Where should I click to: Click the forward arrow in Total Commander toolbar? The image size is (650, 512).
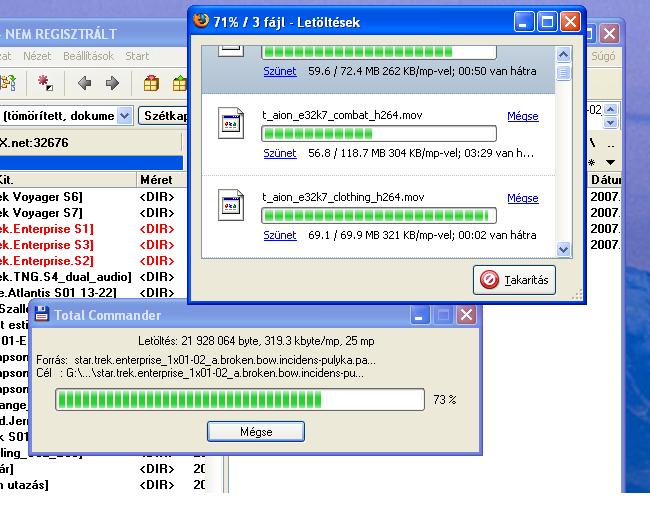click(112, 84)
